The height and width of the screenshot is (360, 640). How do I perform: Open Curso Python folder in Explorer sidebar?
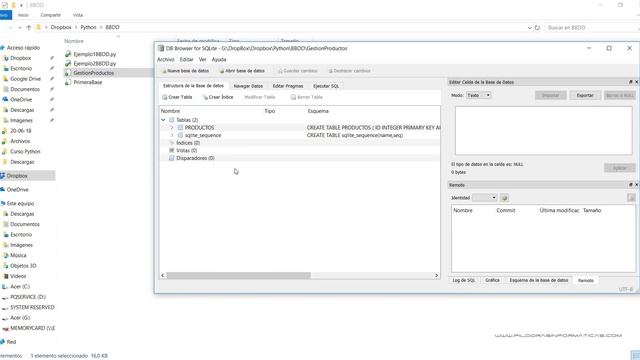point(25,151)
